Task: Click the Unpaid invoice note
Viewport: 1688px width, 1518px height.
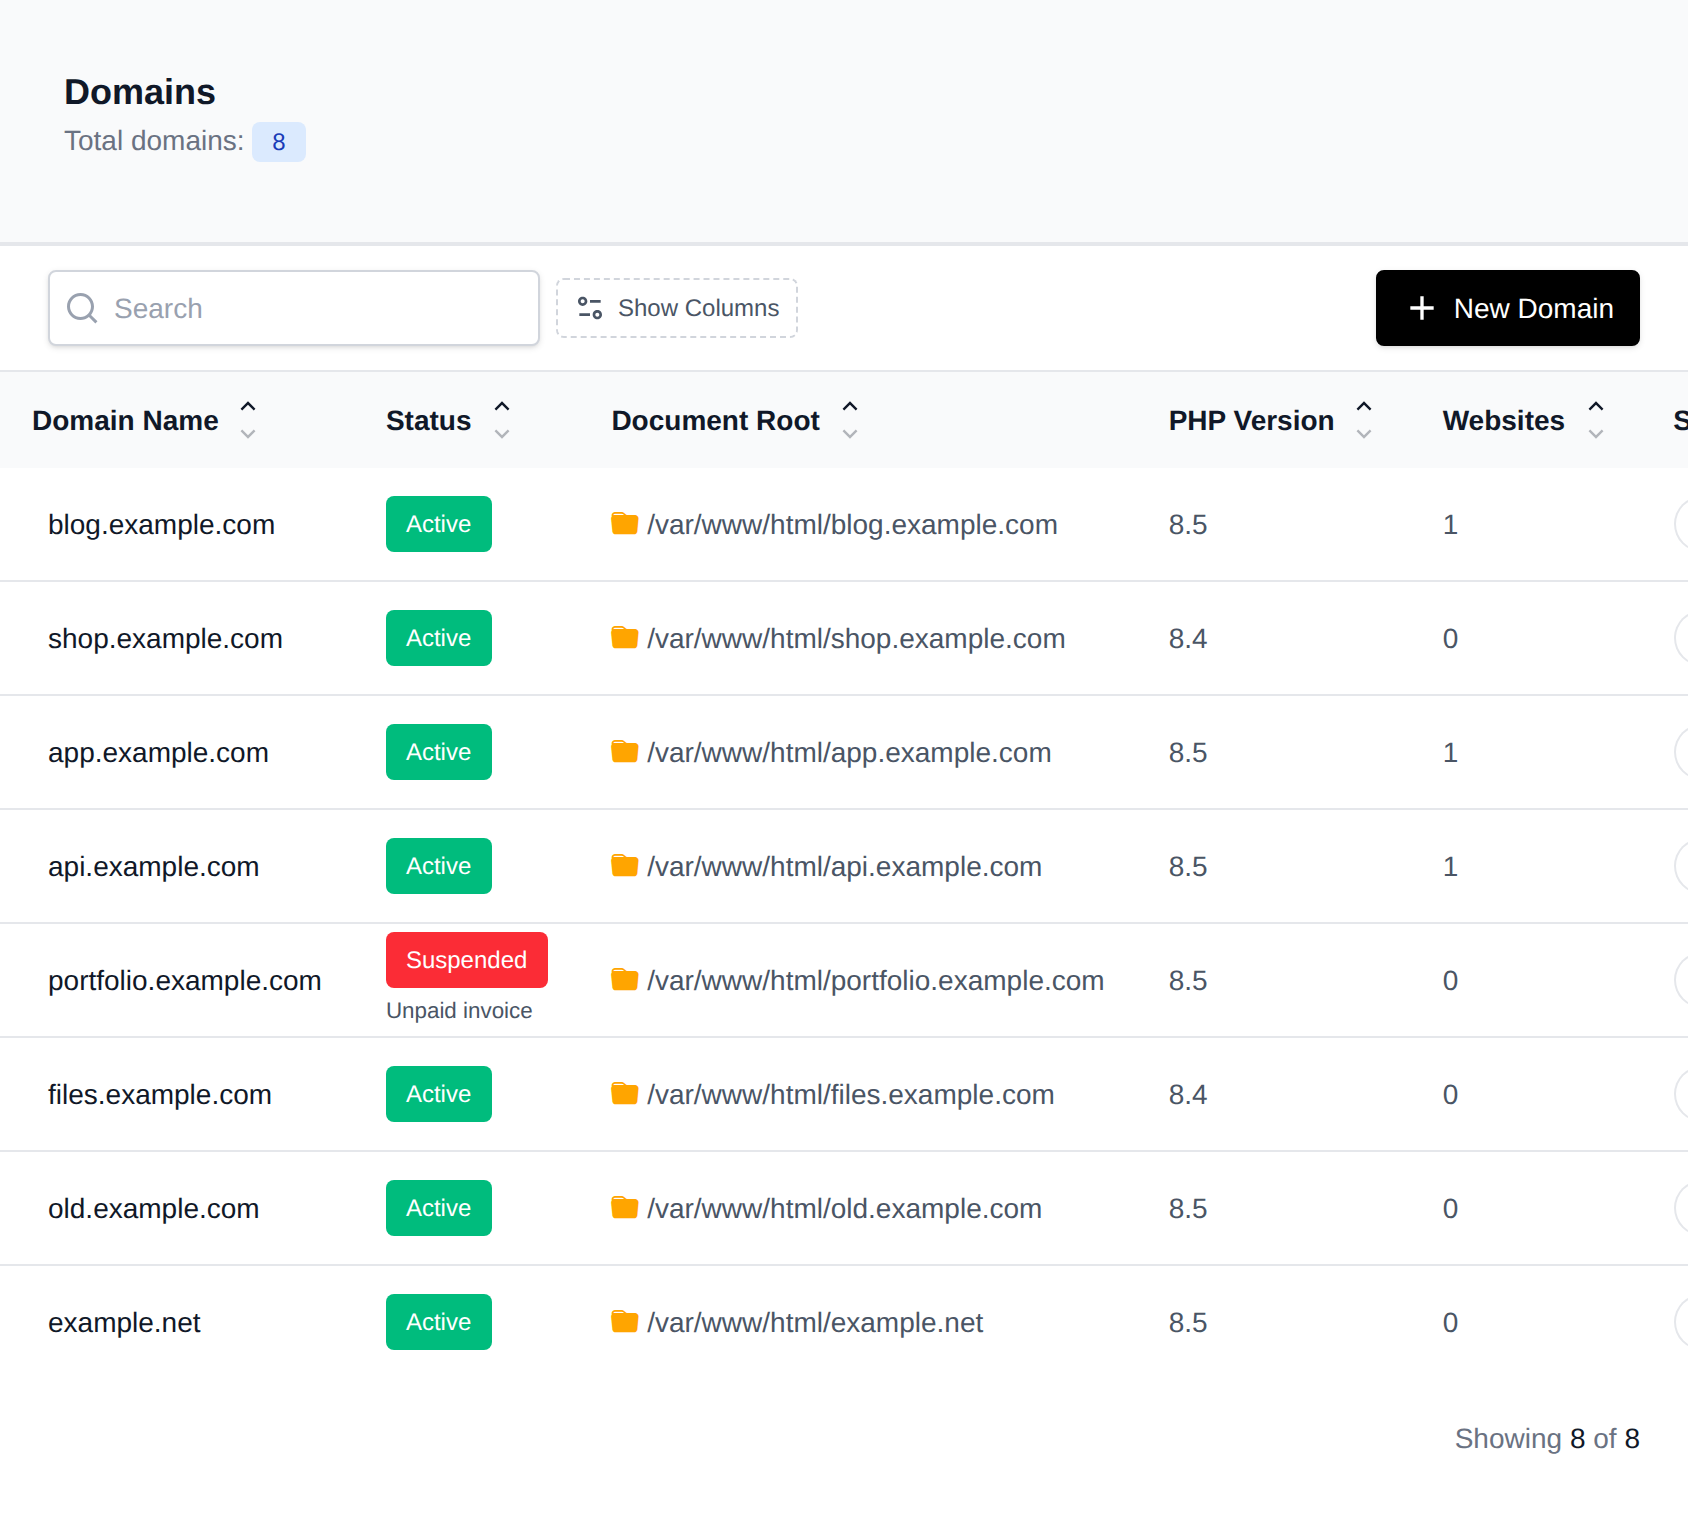Action: 459,1011
